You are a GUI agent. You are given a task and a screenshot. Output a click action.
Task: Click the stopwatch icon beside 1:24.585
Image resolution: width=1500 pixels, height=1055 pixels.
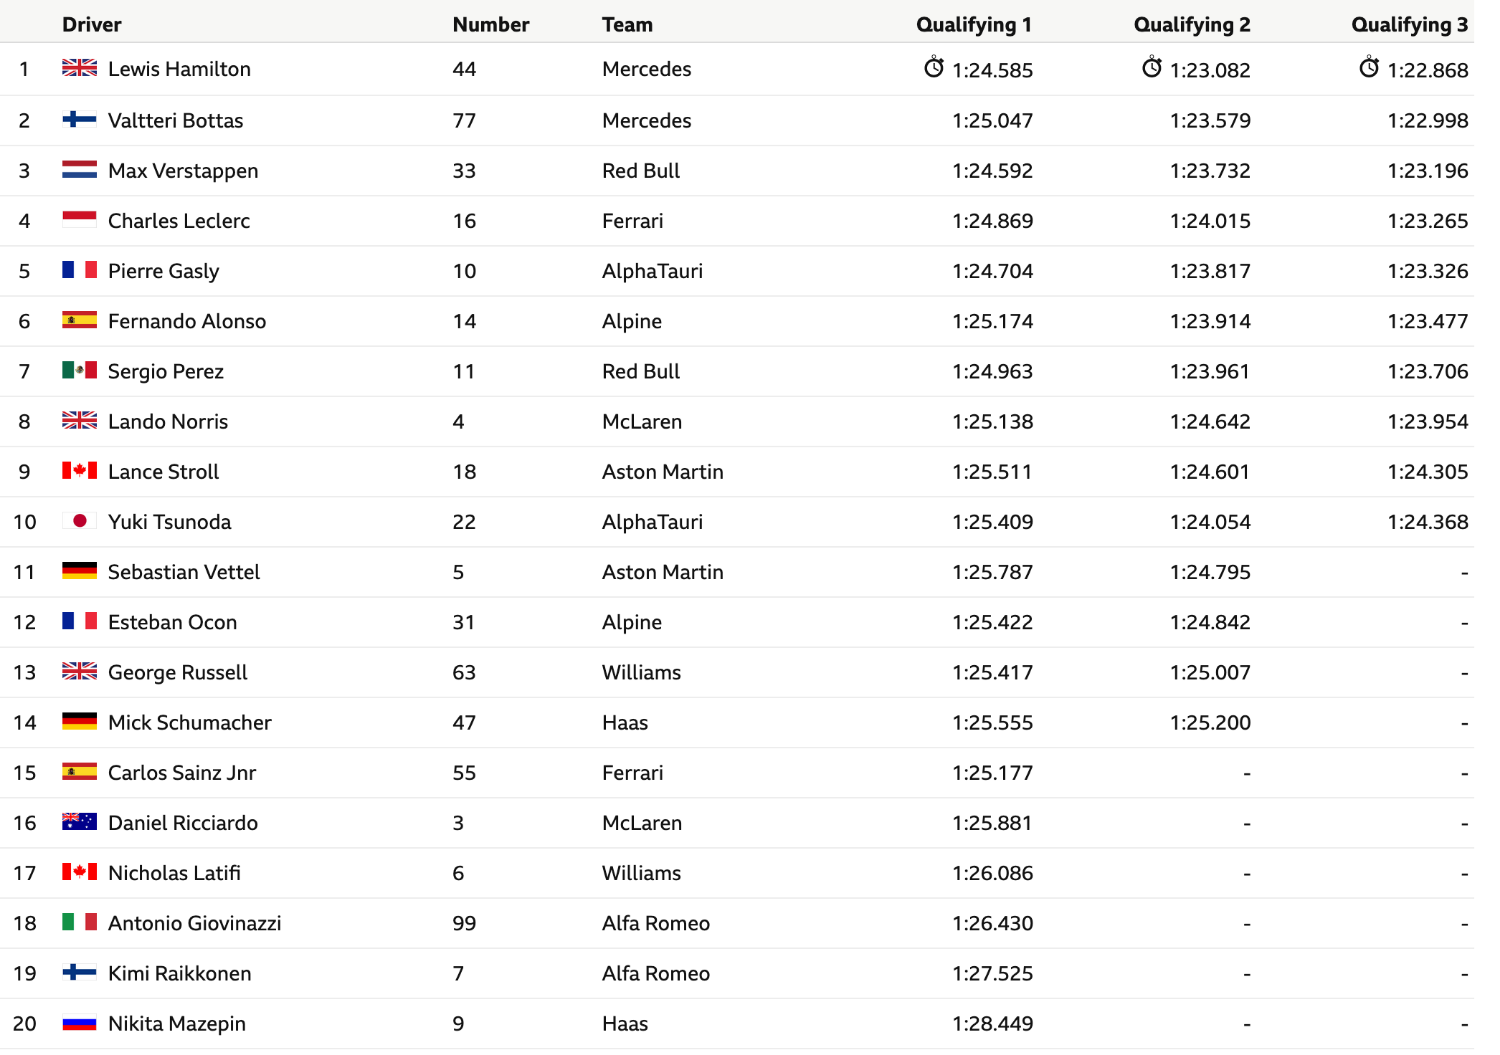click(934, 67)
